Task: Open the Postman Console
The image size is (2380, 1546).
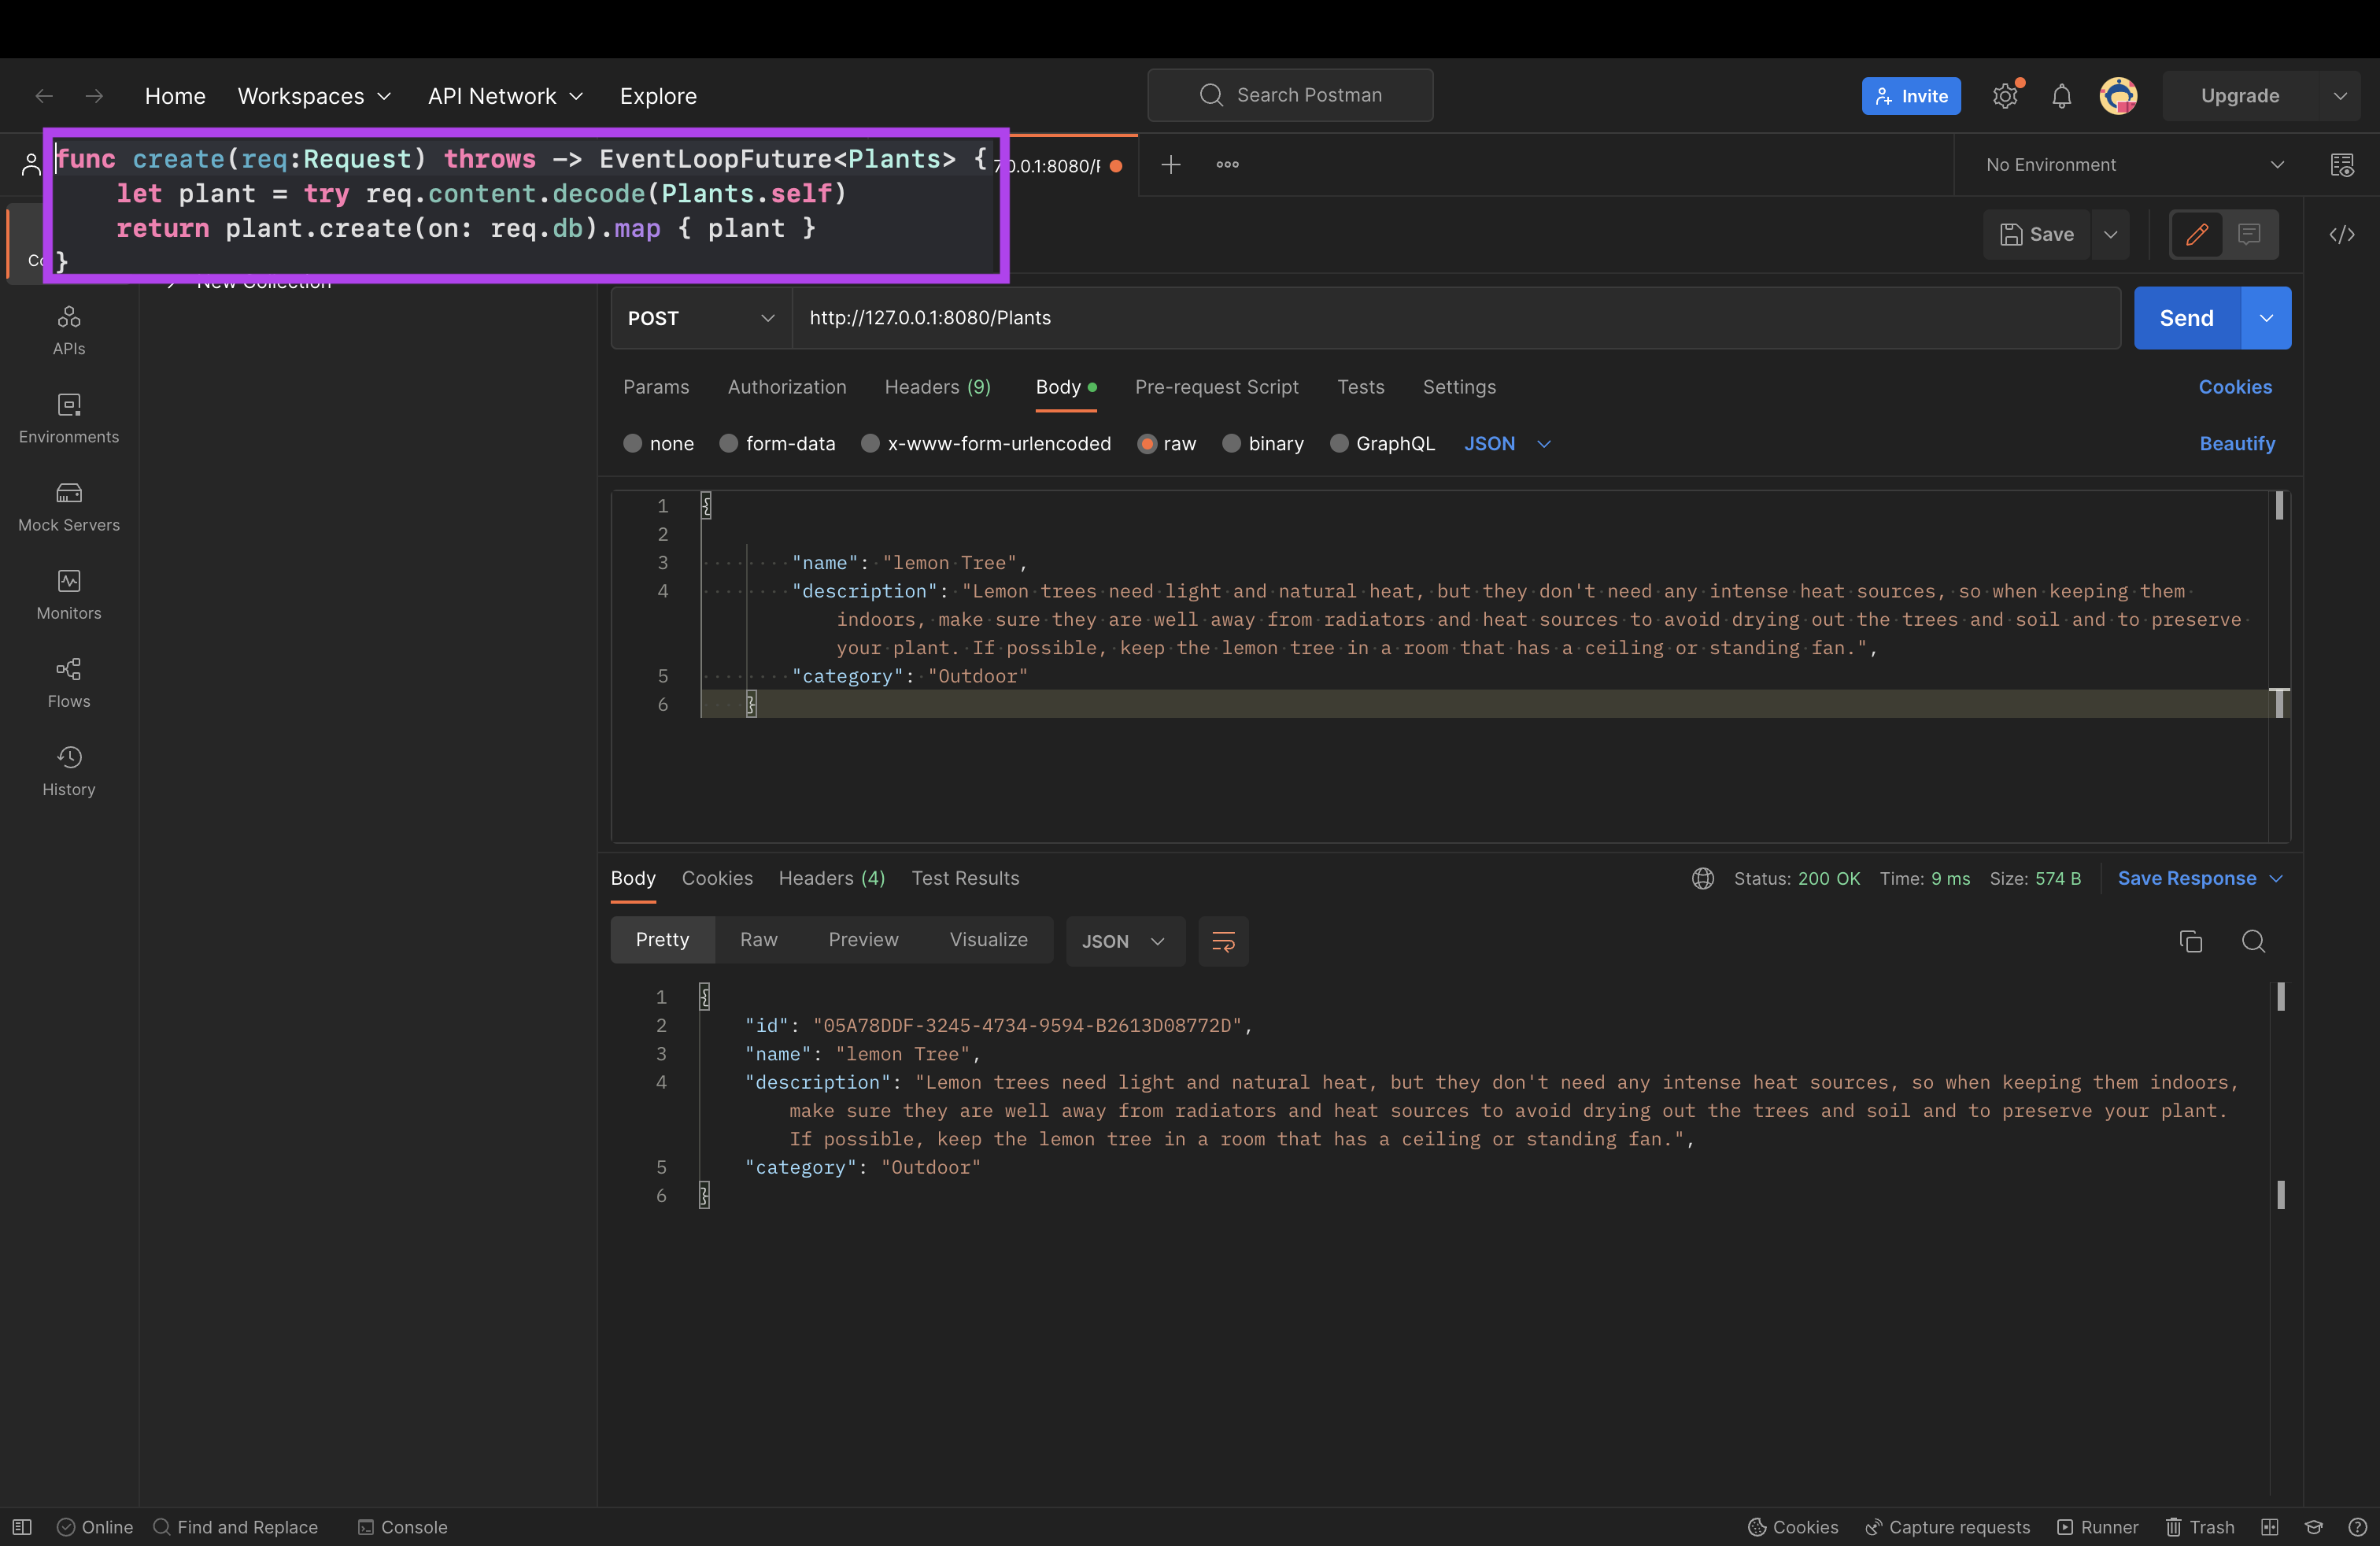Action: pyautogui.click(x=403, y=1527)
